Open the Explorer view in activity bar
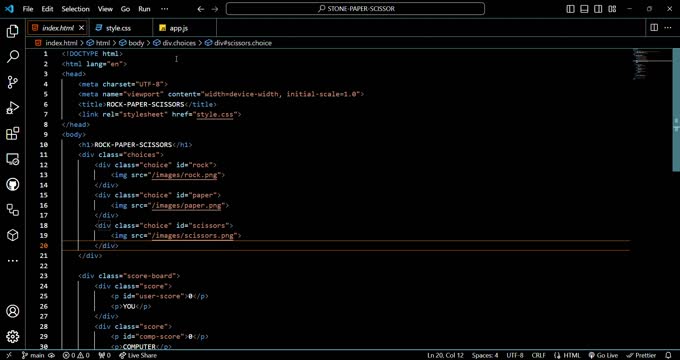The image size is (680, 360). point(13,31)
